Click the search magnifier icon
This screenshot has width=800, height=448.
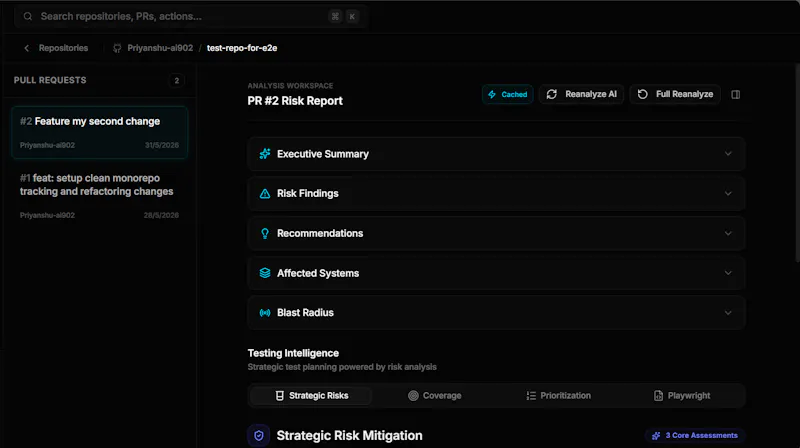click(x=28, y=16)
